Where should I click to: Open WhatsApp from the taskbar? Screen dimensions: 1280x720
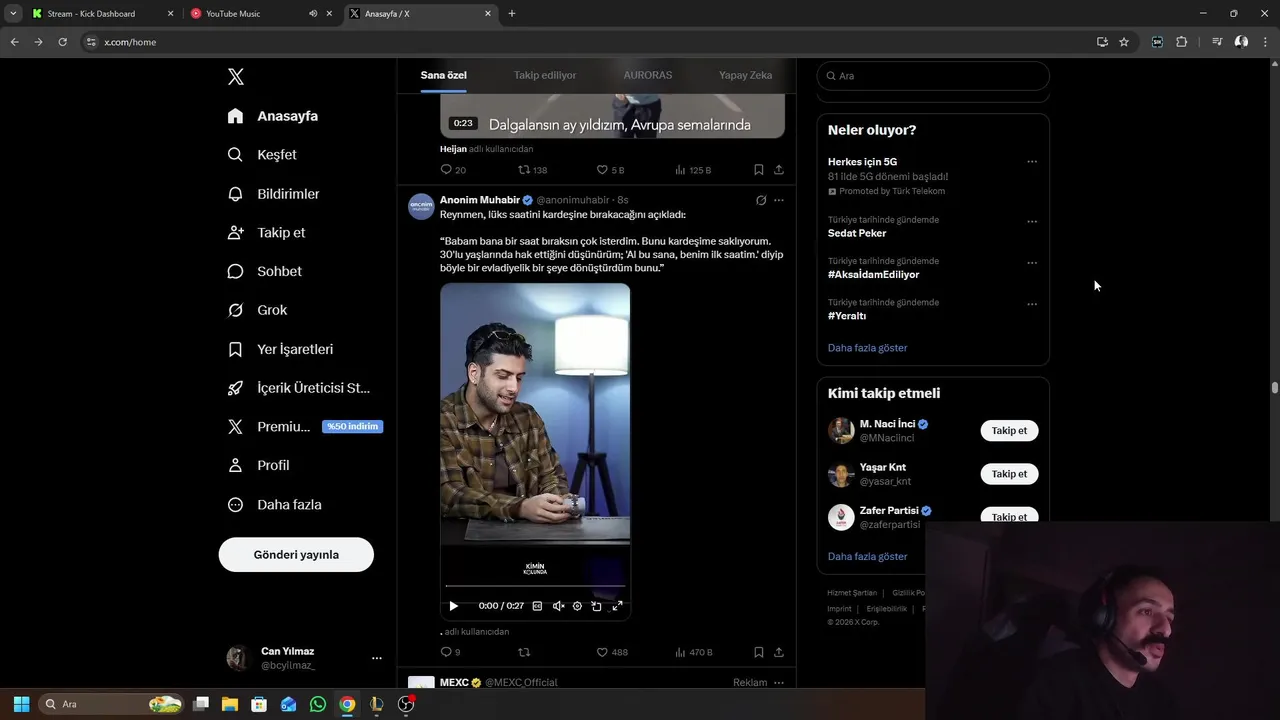318,704
